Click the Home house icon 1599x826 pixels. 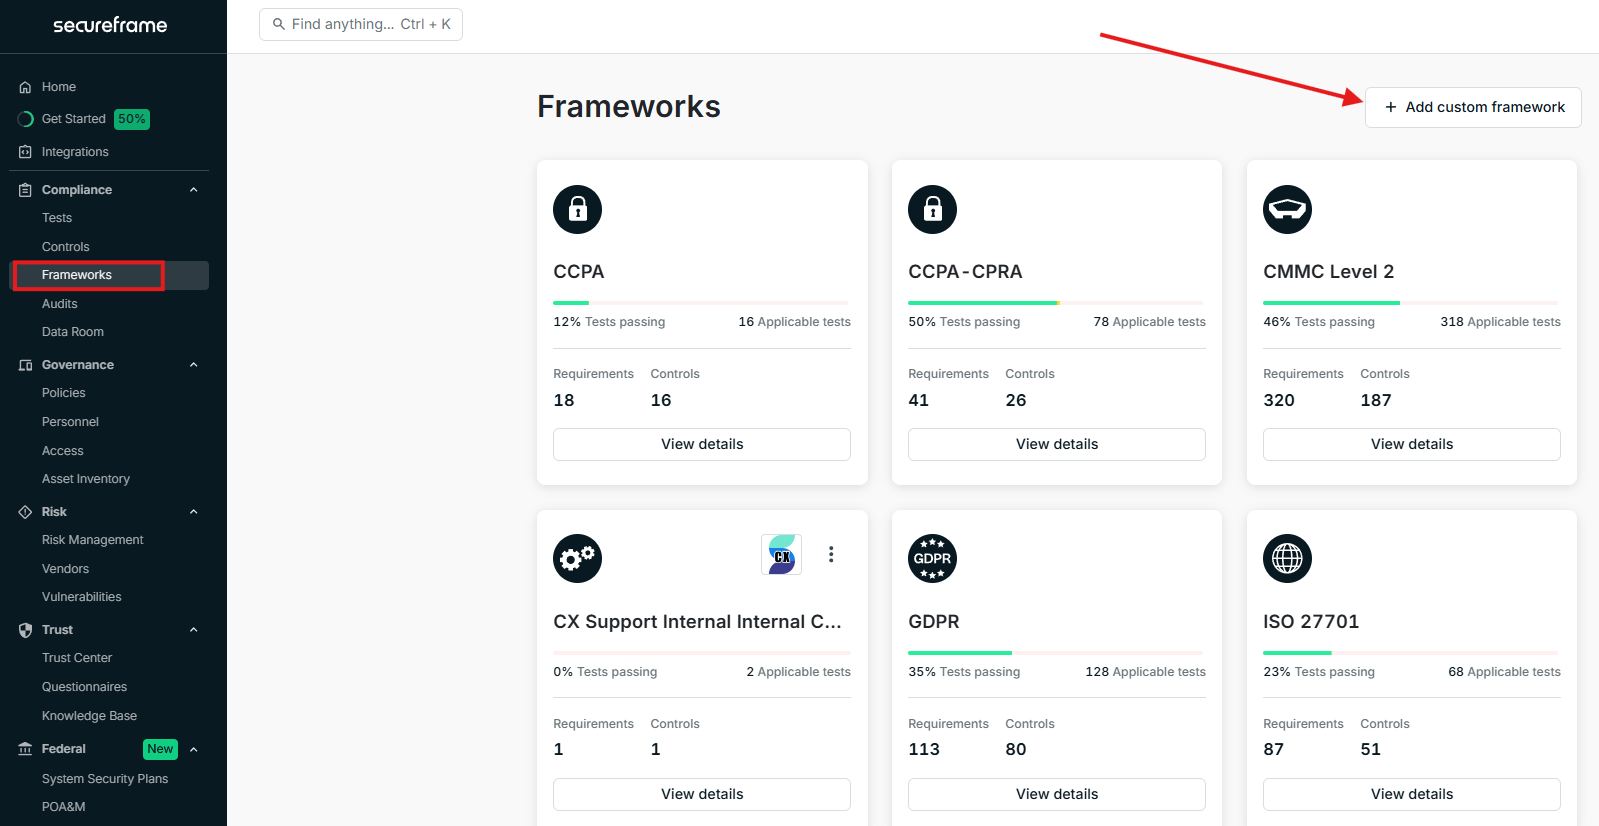[26, 87]
